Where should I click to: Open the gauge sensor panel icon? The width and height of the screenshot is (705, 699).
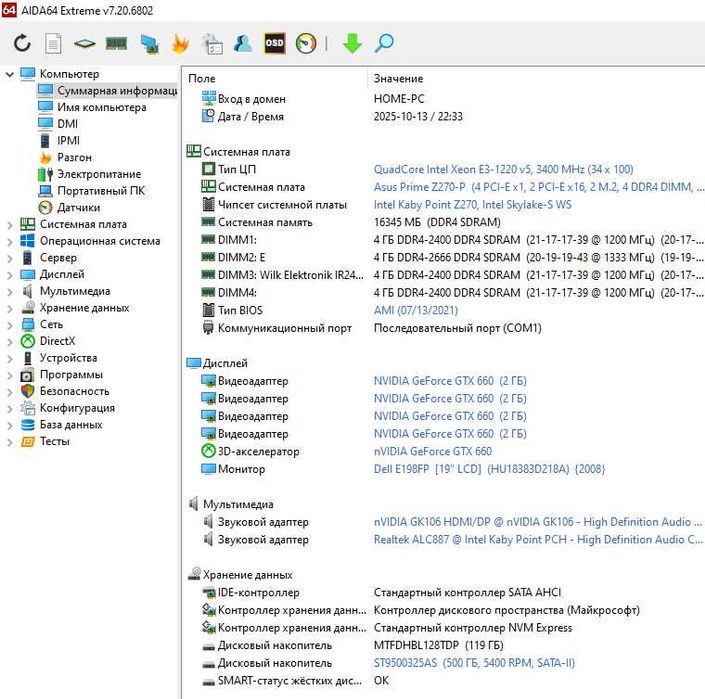(306, 44)
